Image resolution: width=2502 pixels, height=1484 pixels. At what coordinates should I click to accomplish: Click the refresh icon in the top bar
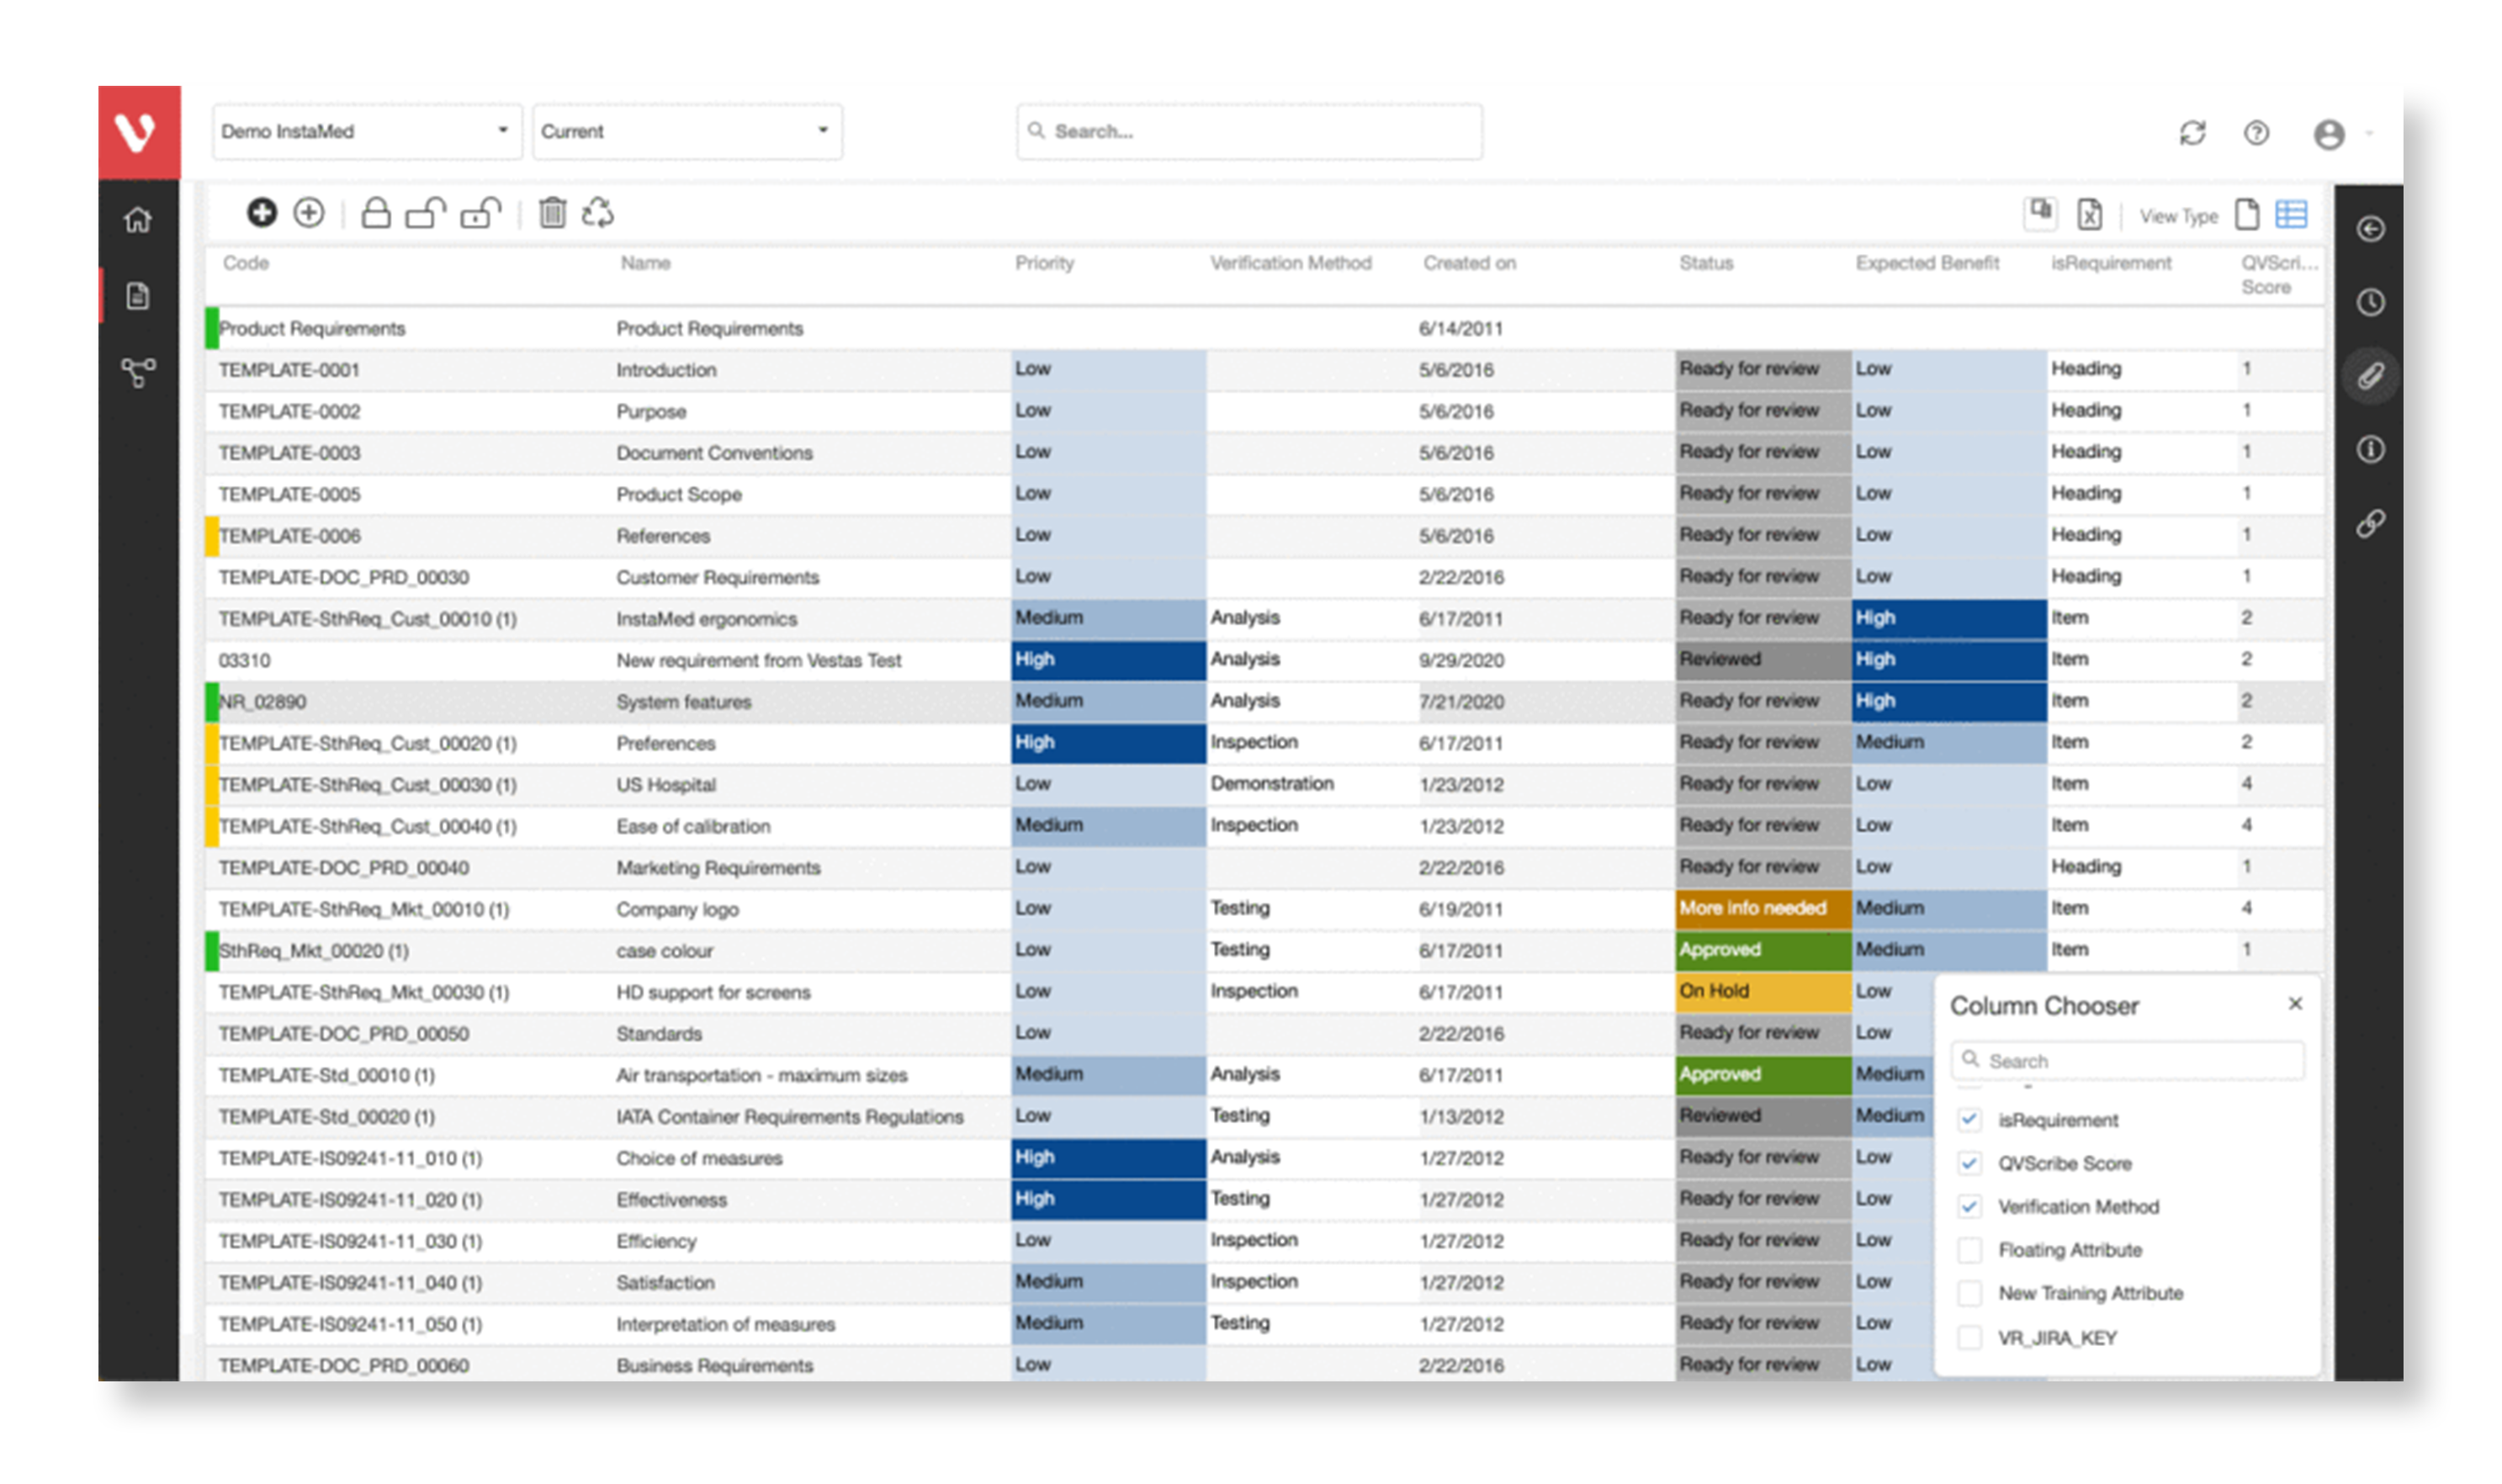2195,132
